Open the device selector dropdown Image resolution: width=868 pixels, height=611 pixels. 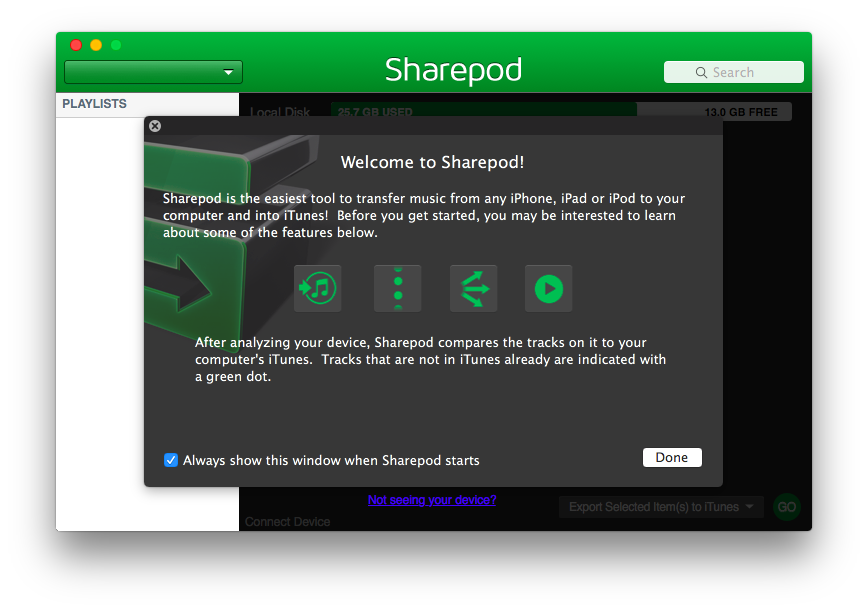(153, 72)
